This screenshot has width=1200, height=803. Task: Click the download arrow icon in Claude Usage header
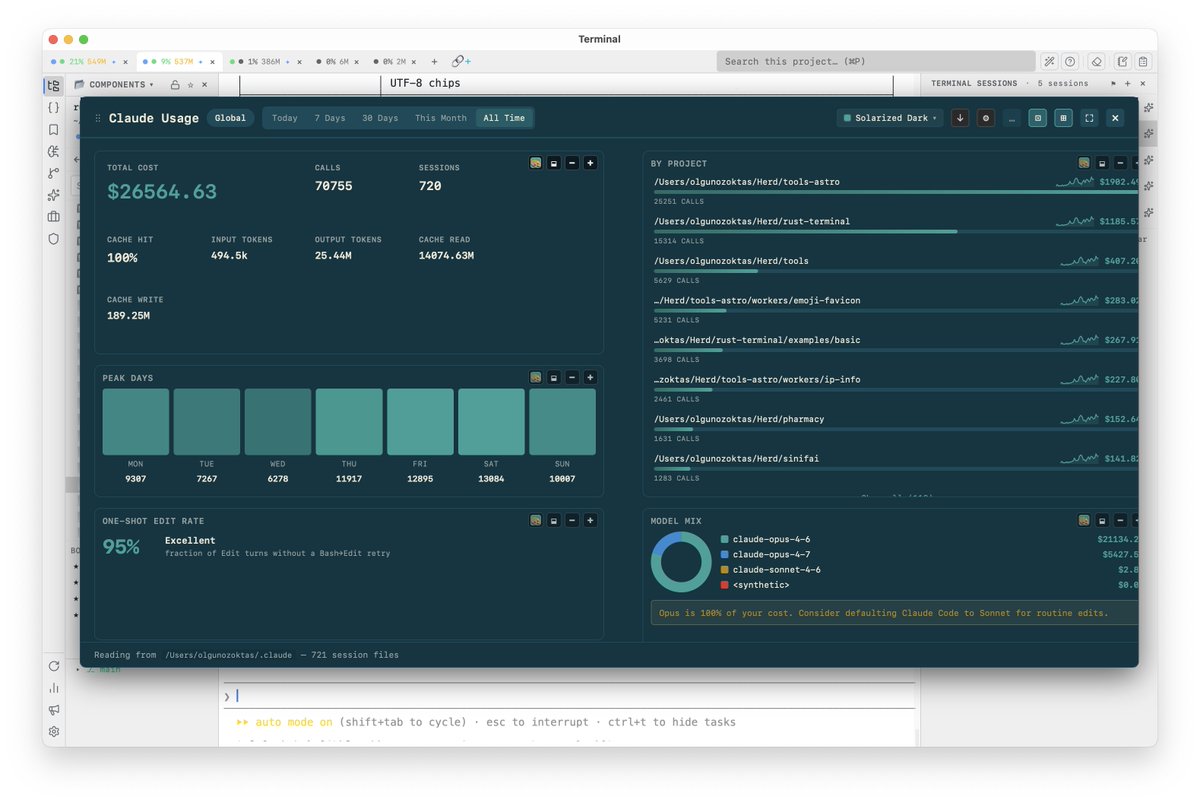(x=960, y=118)
